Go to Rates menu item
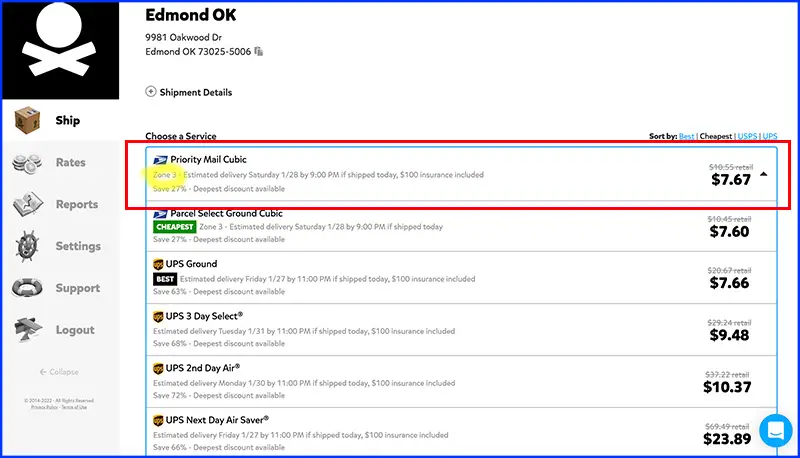 coord(70,162)
